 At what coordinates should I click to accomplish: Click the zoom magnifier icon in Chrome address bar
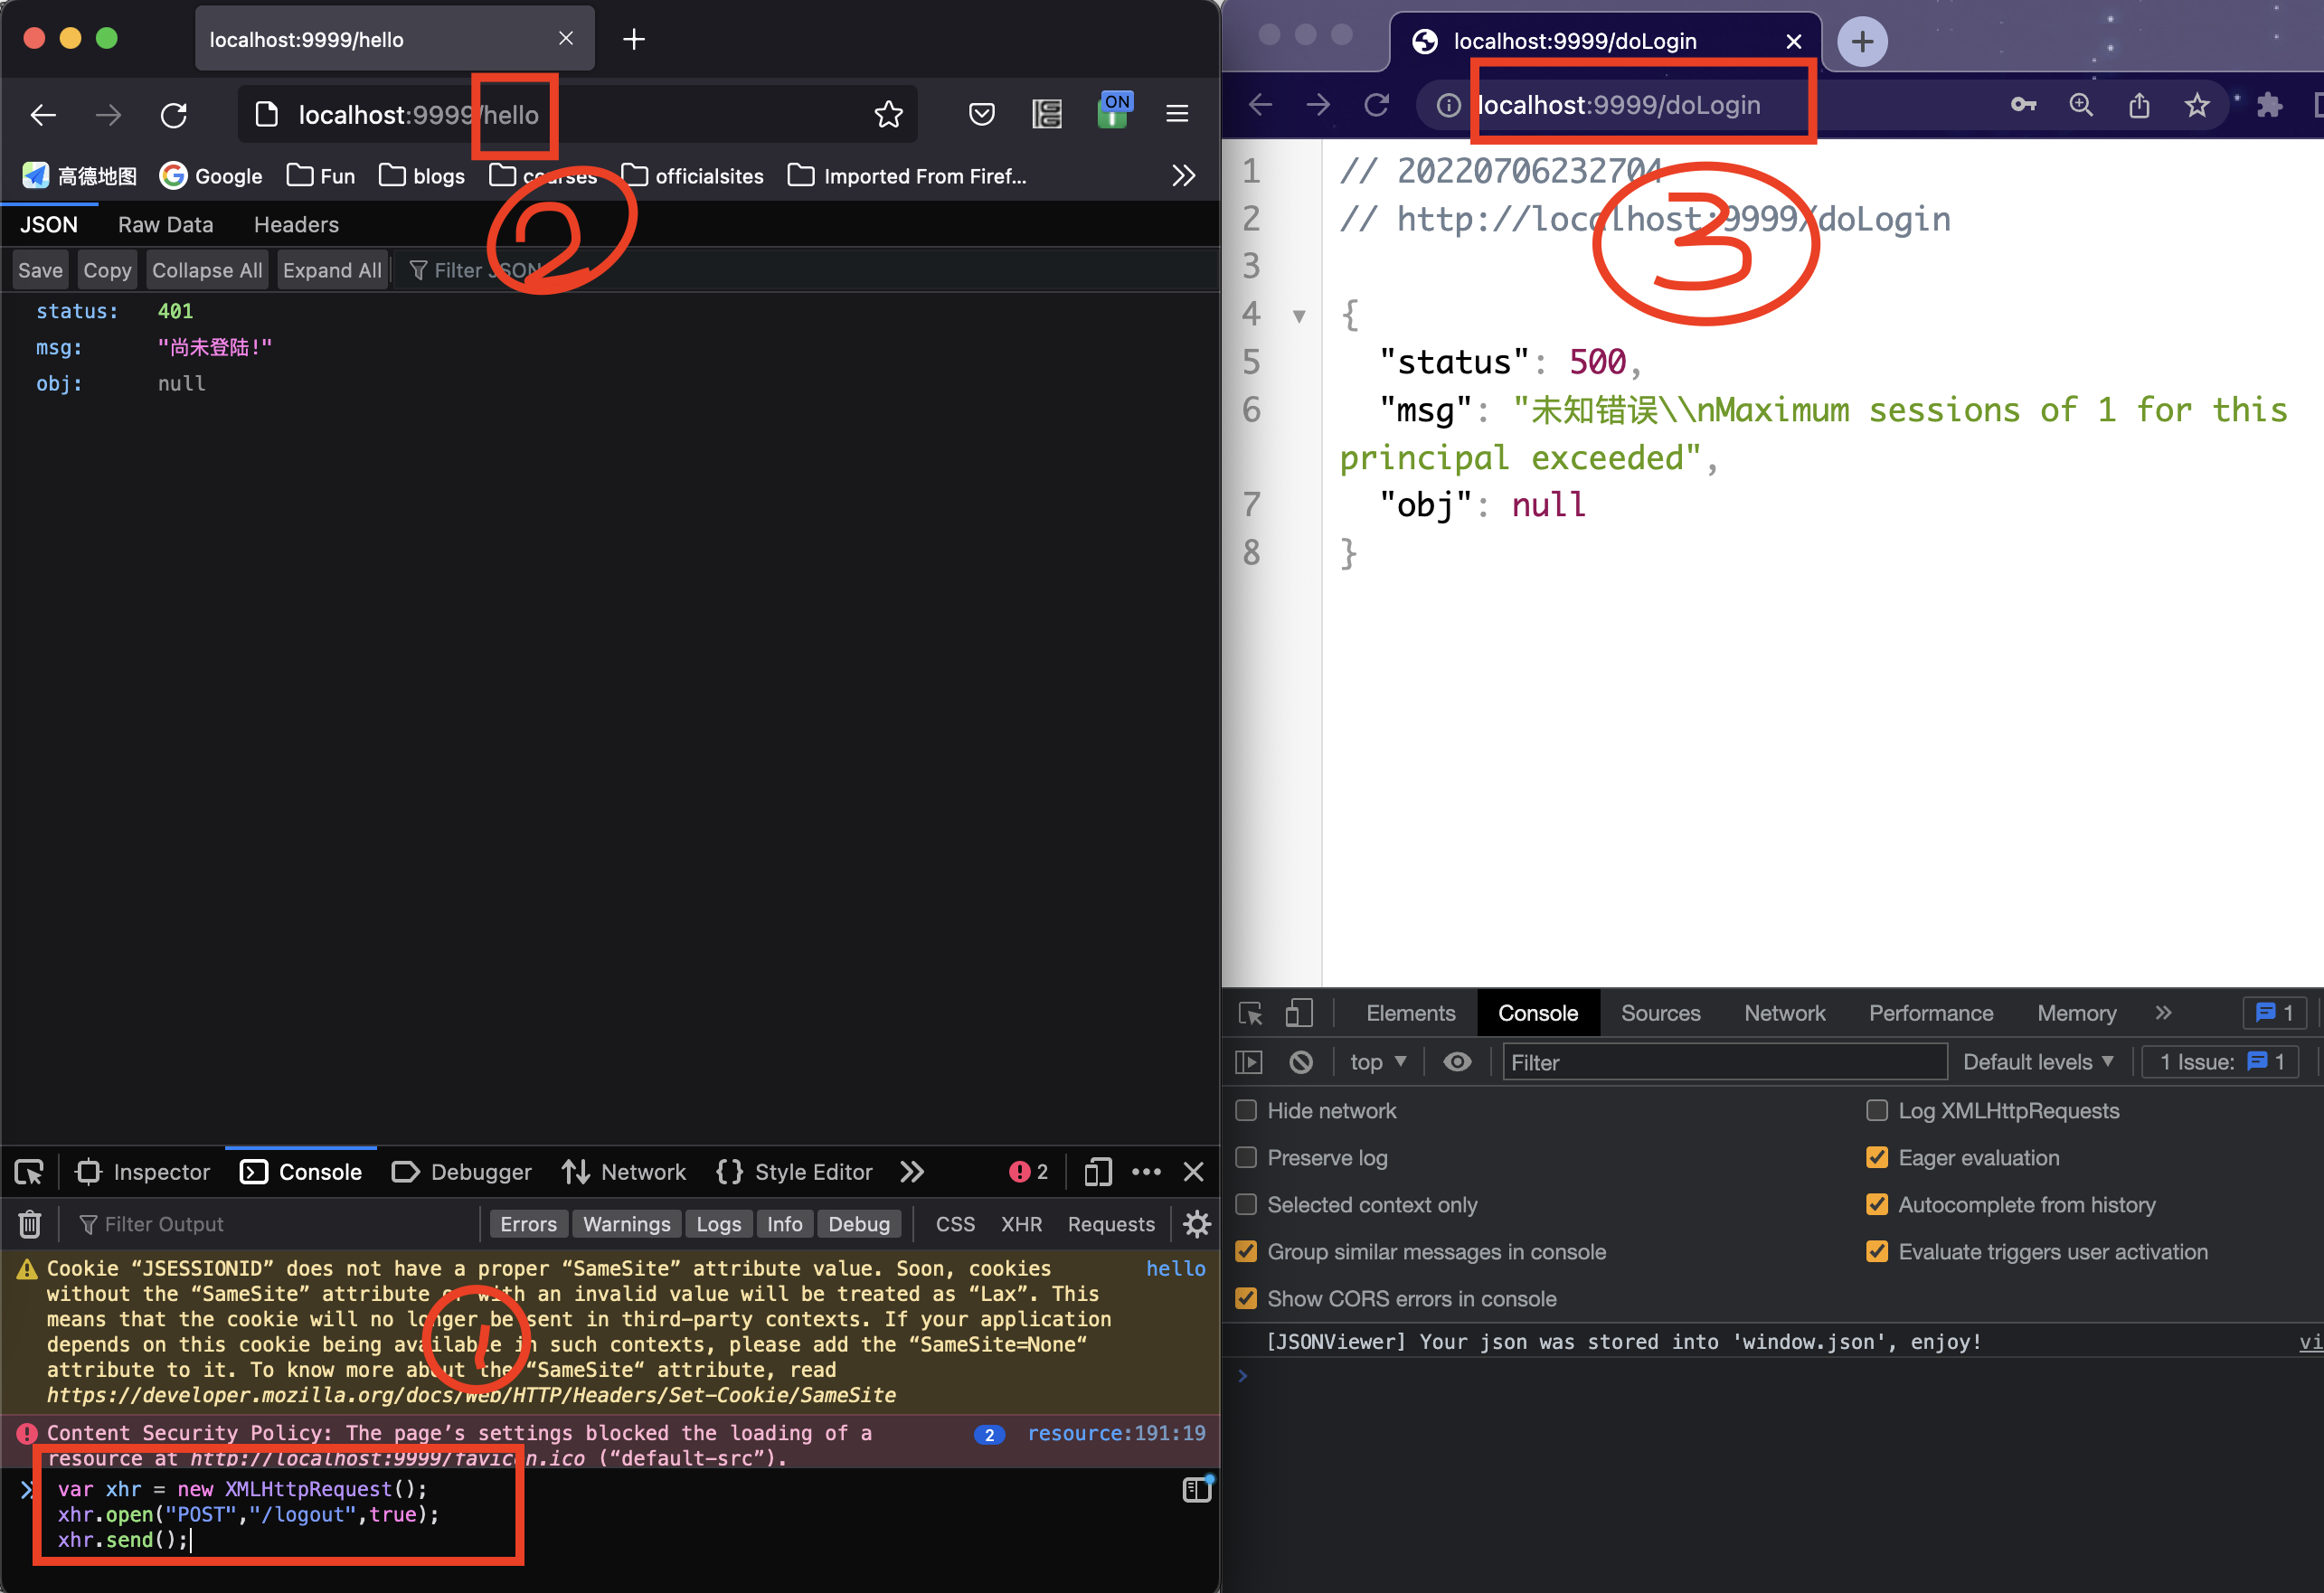coord(2081,105)
